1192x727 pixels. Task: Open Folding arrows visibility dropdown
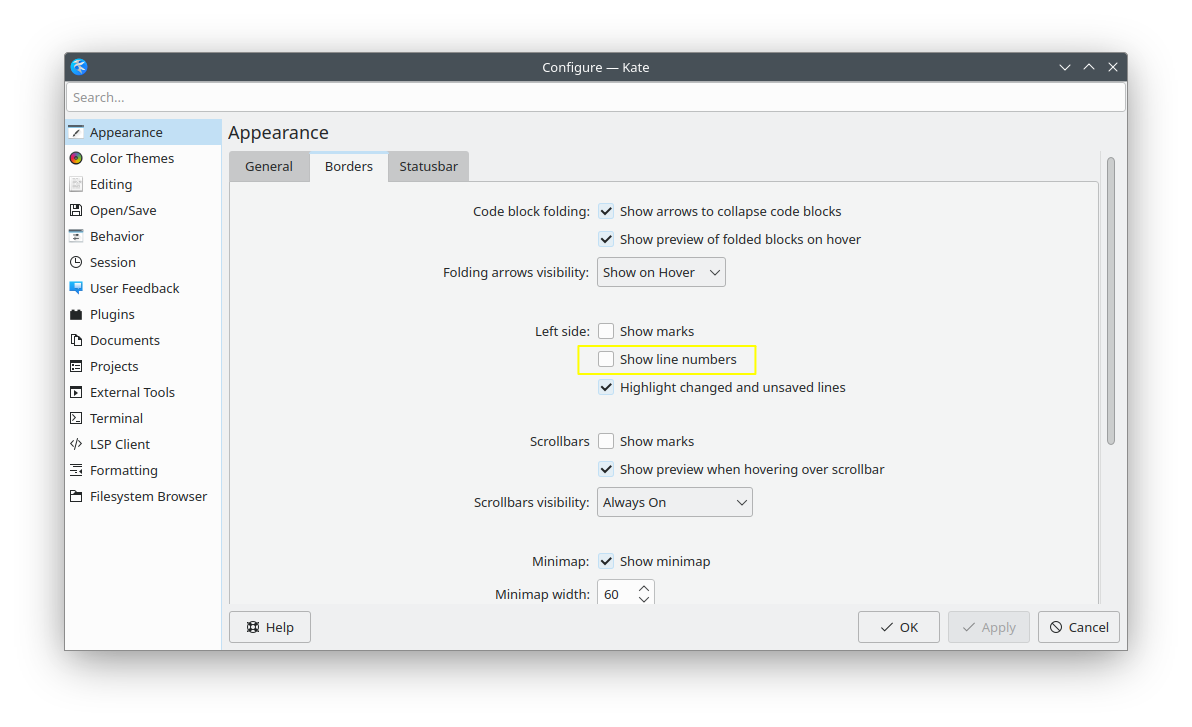(x=661, y=272)
